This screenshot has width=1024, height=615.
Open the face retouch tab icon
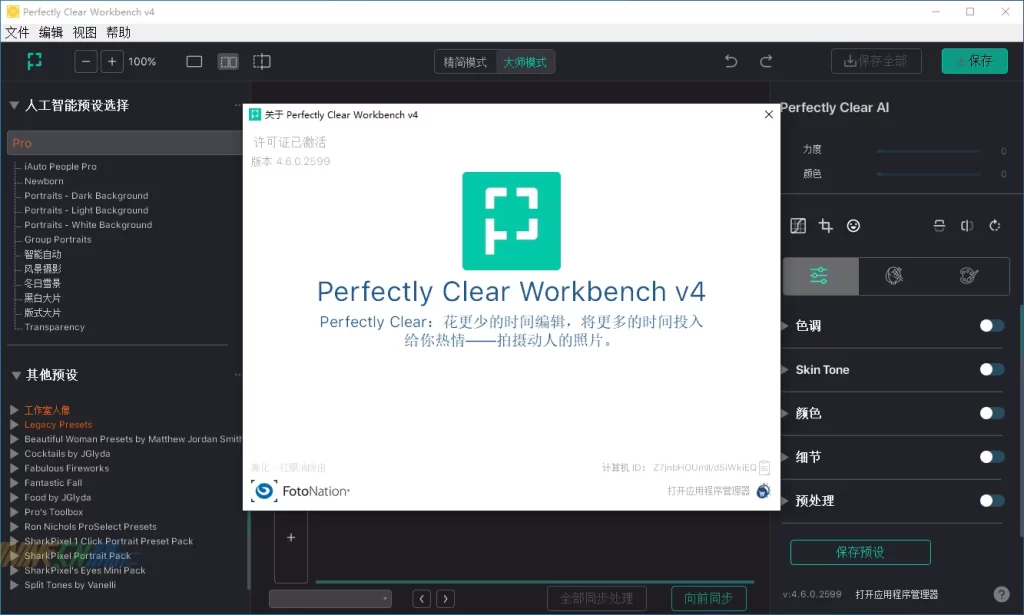(895, 276)
